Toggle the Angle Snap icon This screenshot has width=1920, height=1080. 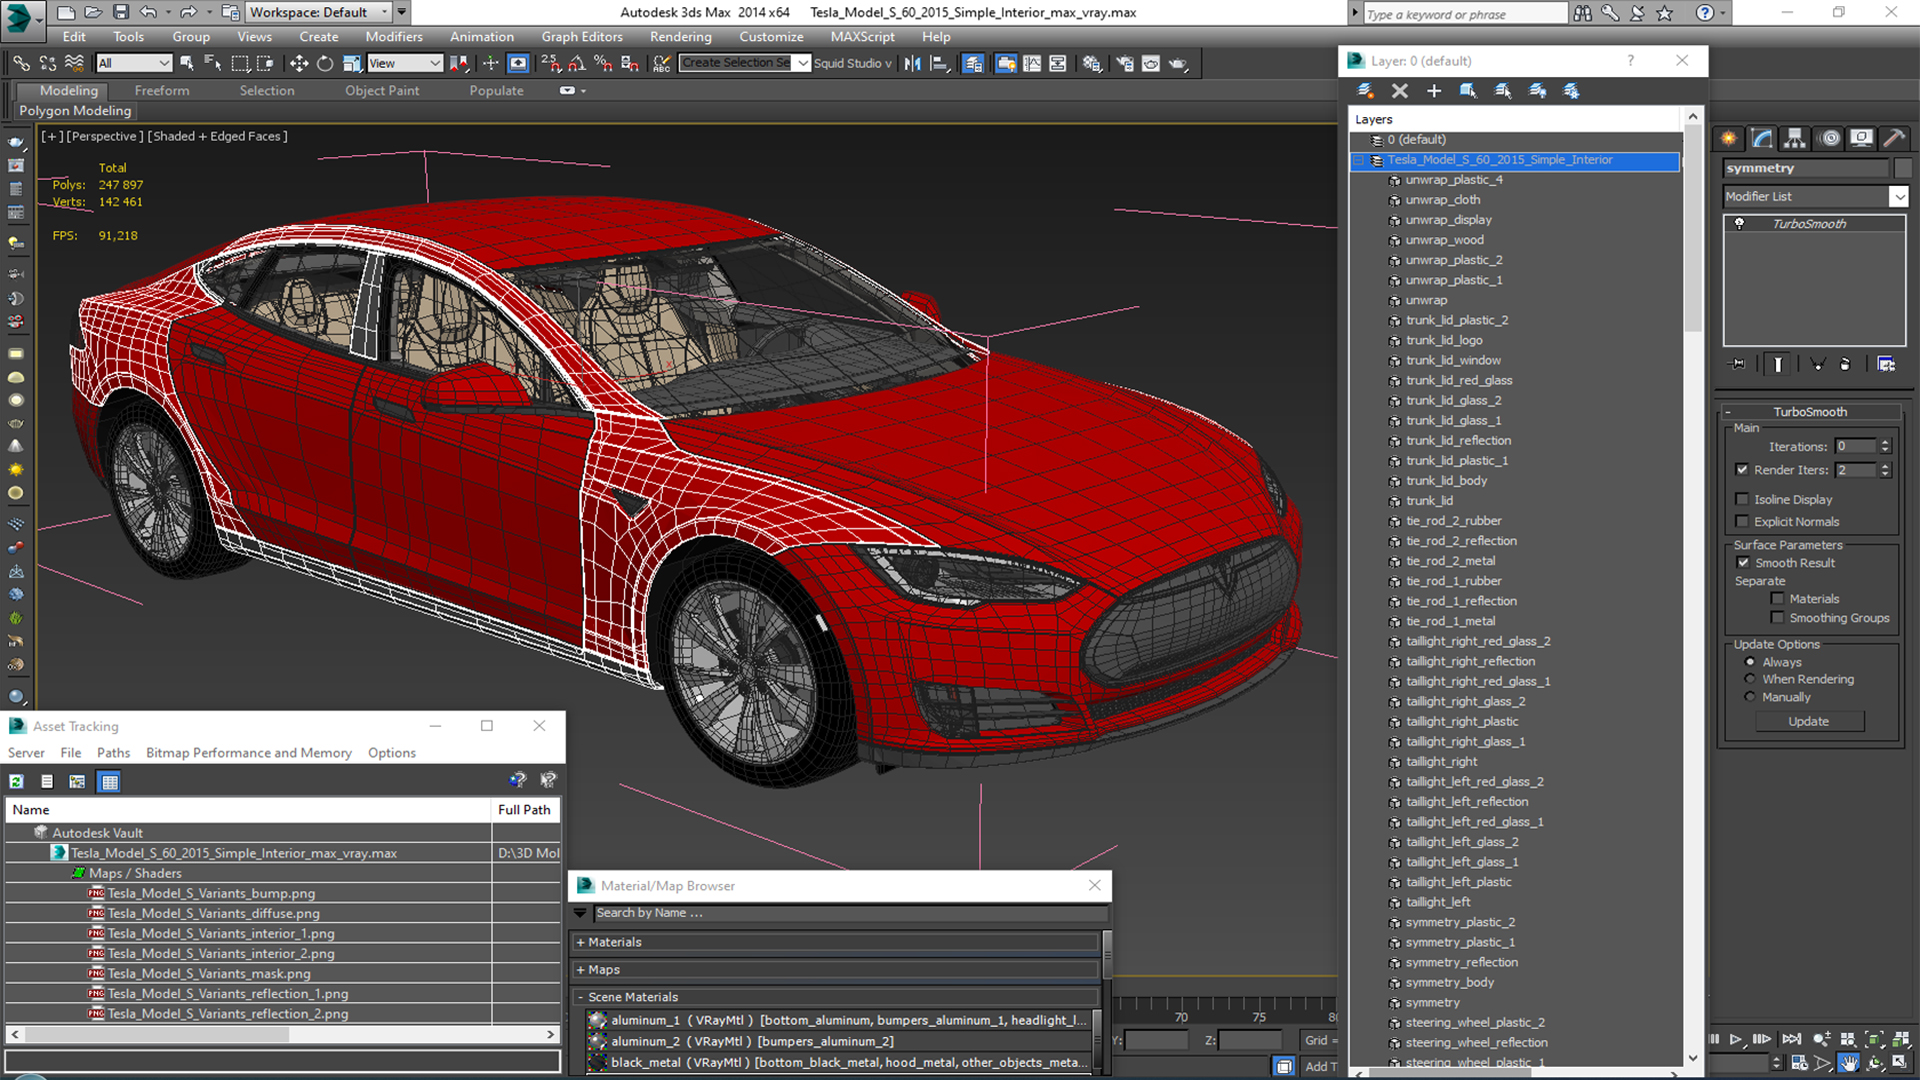(x=577, y=63)
